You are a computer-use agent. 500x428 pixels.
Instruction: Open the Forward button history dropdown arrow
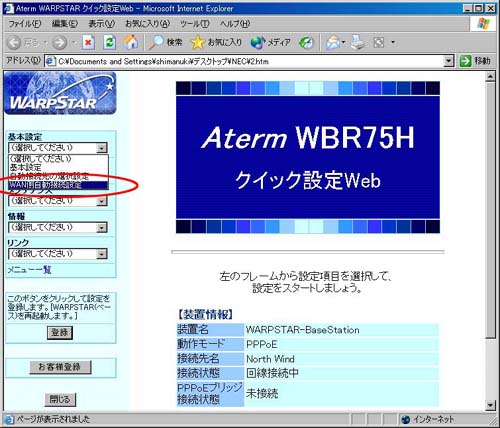pyautogui.click(x=74, y=43)
